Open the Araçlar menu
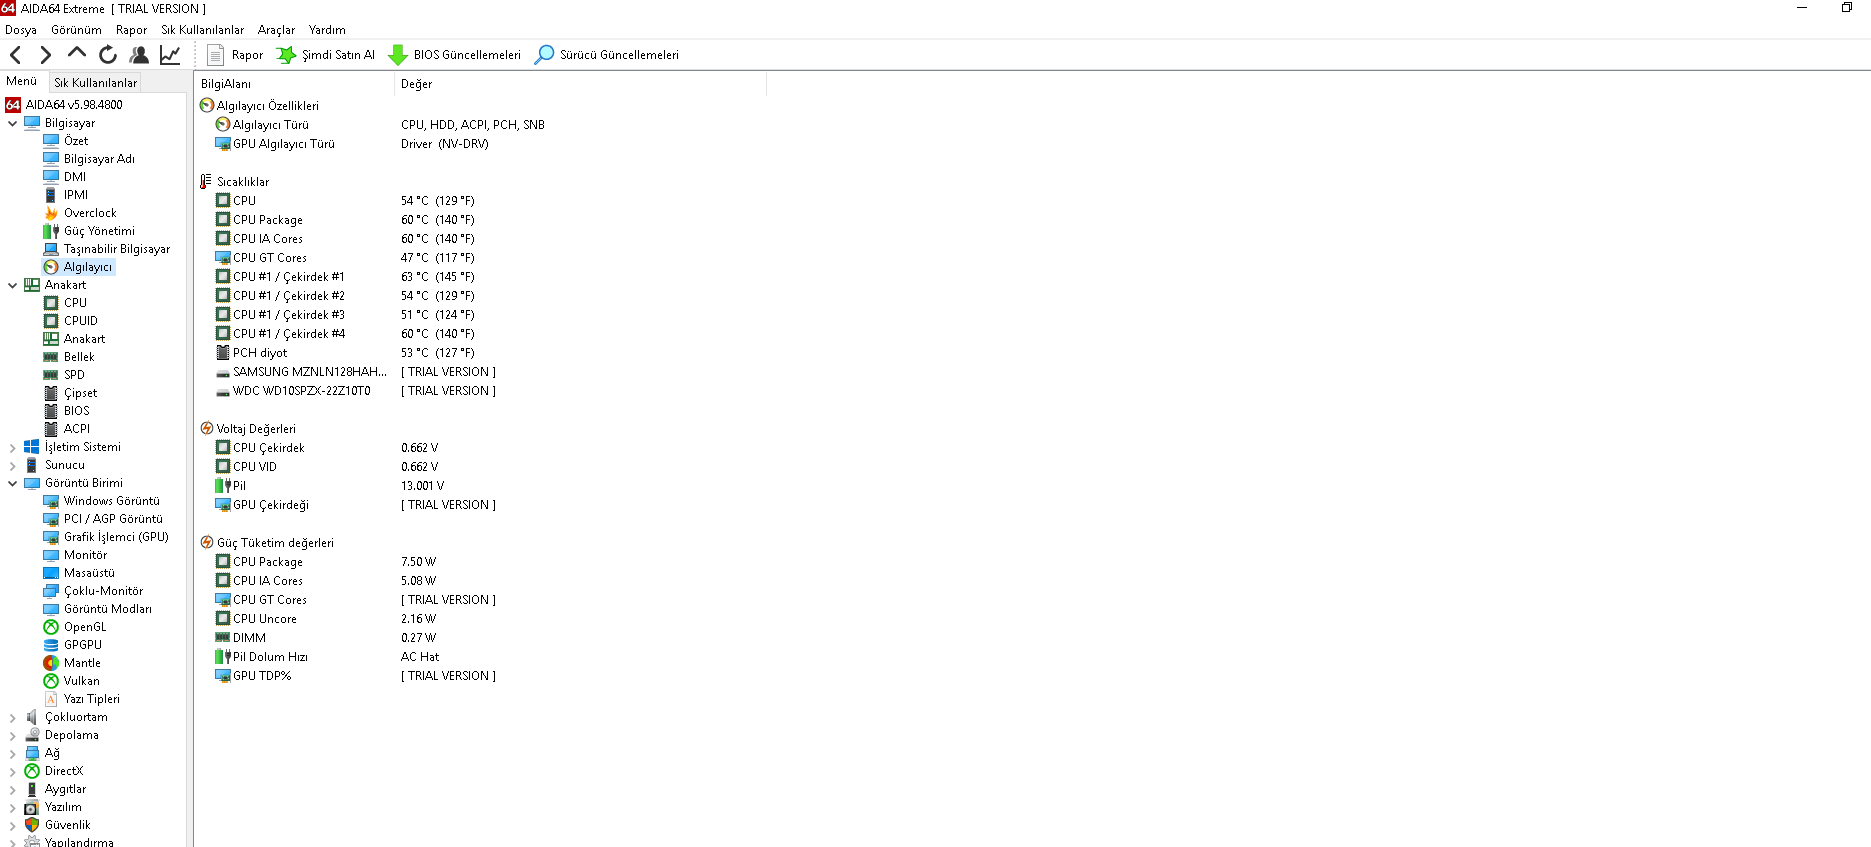The image size is (1871, 847). click(x=277, y=30)
